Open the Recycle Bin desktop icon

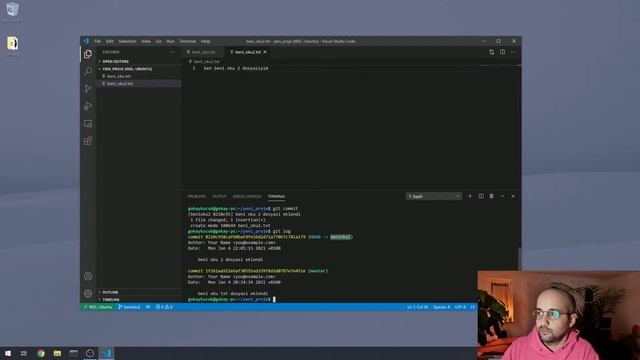[x=12, y=12]
